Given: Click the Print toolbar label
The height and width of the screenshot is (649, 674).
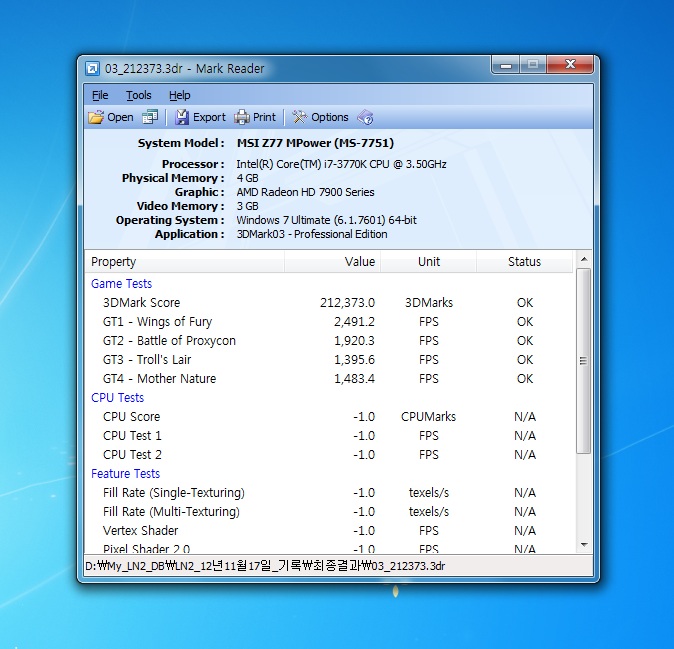Looking at the screenshot, I should point(264,117).
